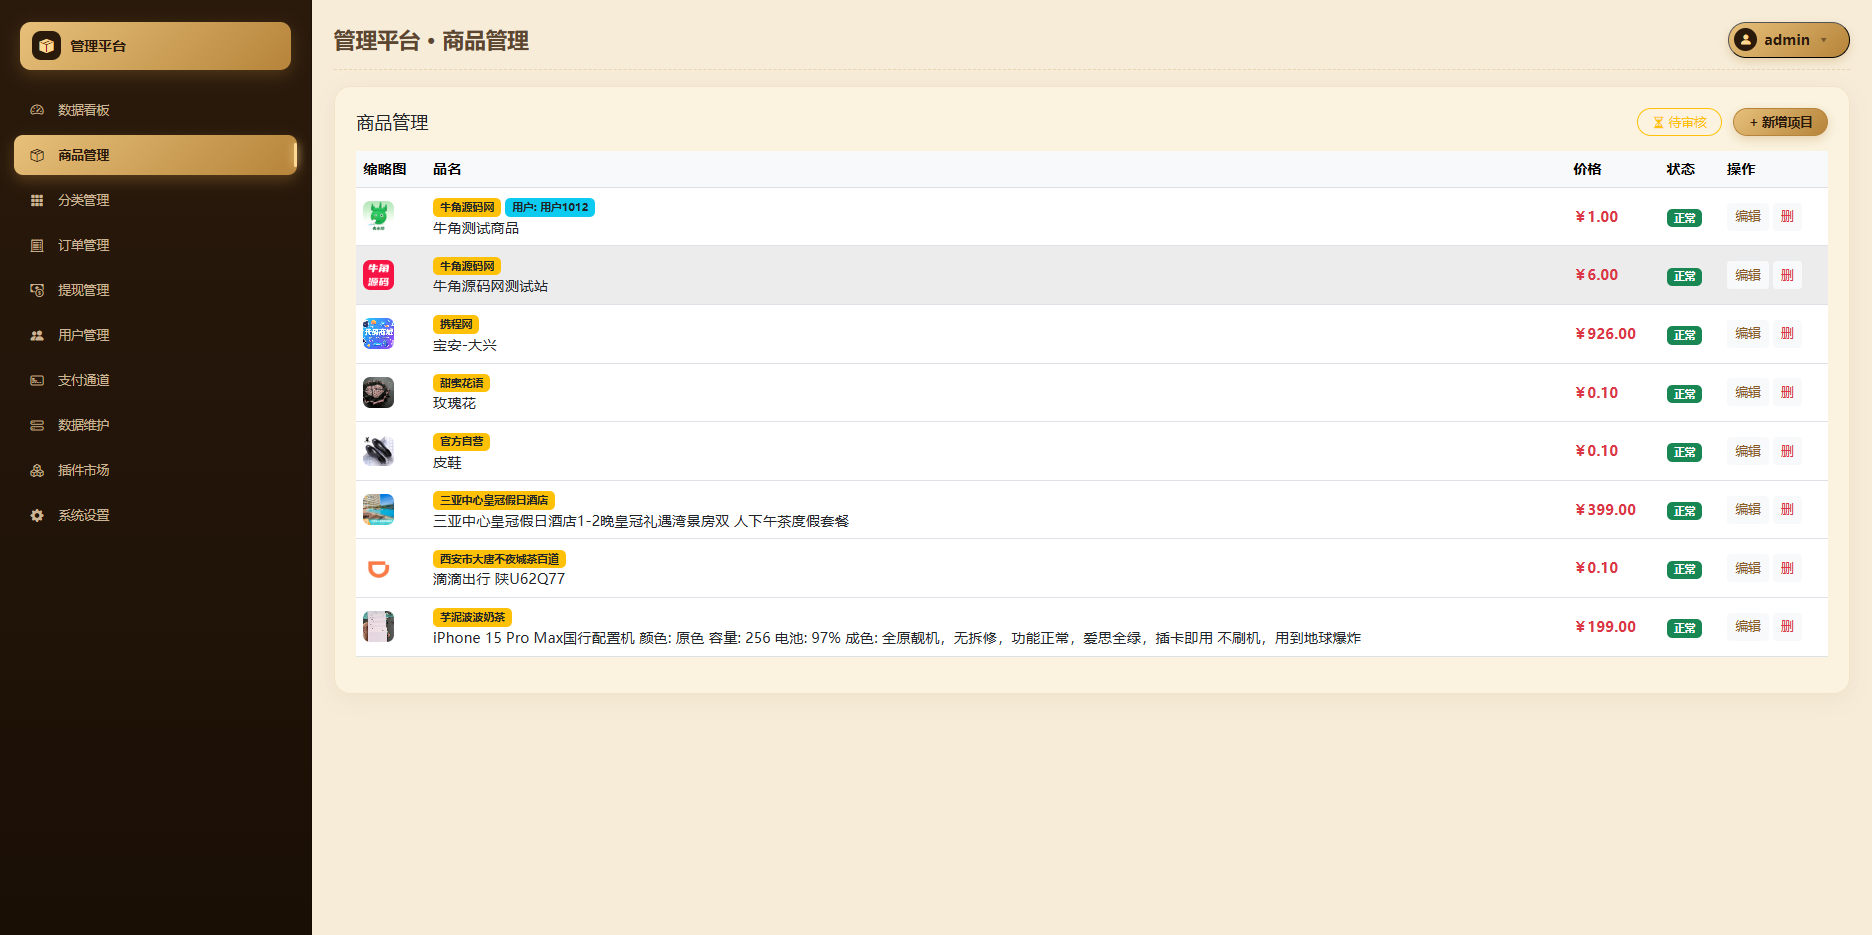Screen dimensions: 1872x935
Task: Open 系统设置 gear icon in sidebar
Action: pos(37,515)
